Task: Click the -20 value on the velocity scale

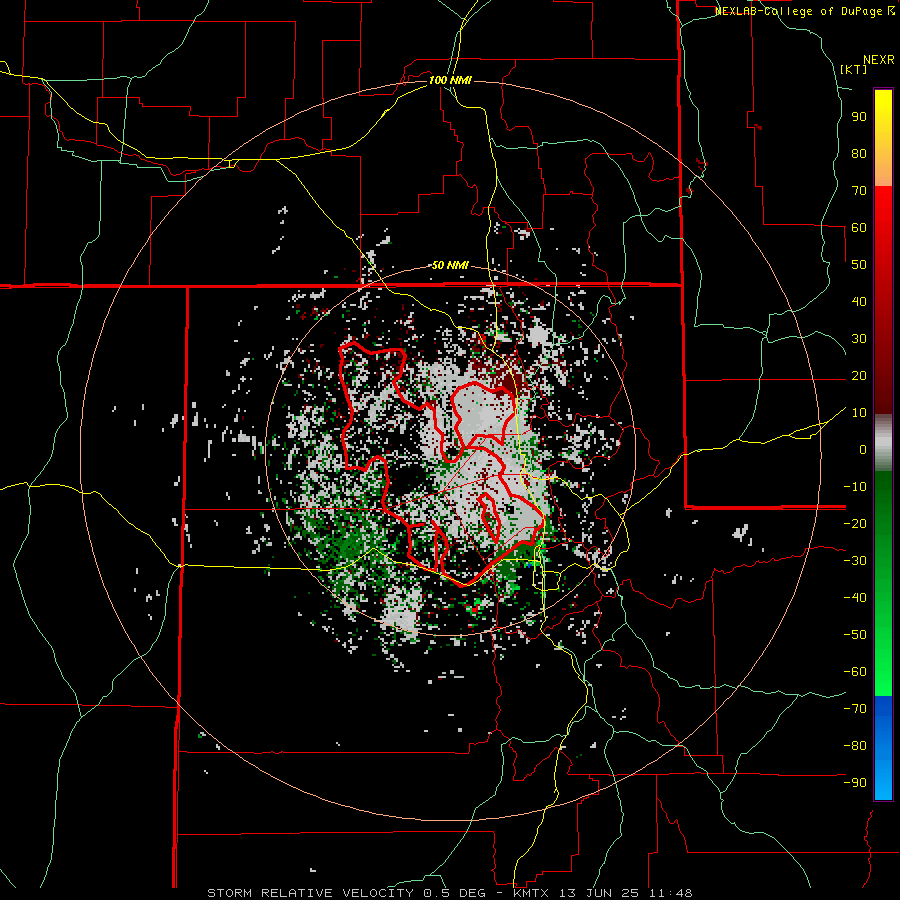Action: coord(855,523)
